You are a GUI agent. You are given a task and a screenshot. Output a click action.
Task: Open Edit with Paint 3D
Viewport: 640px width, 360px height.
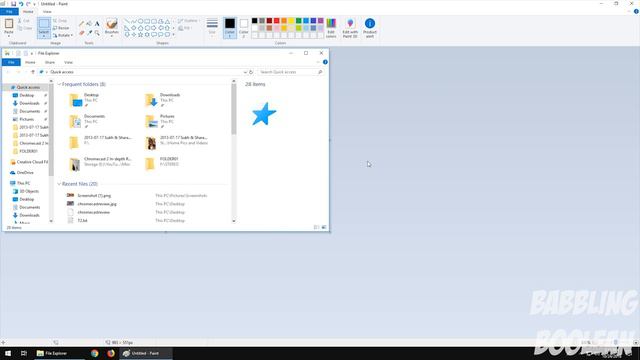(350, 28)
